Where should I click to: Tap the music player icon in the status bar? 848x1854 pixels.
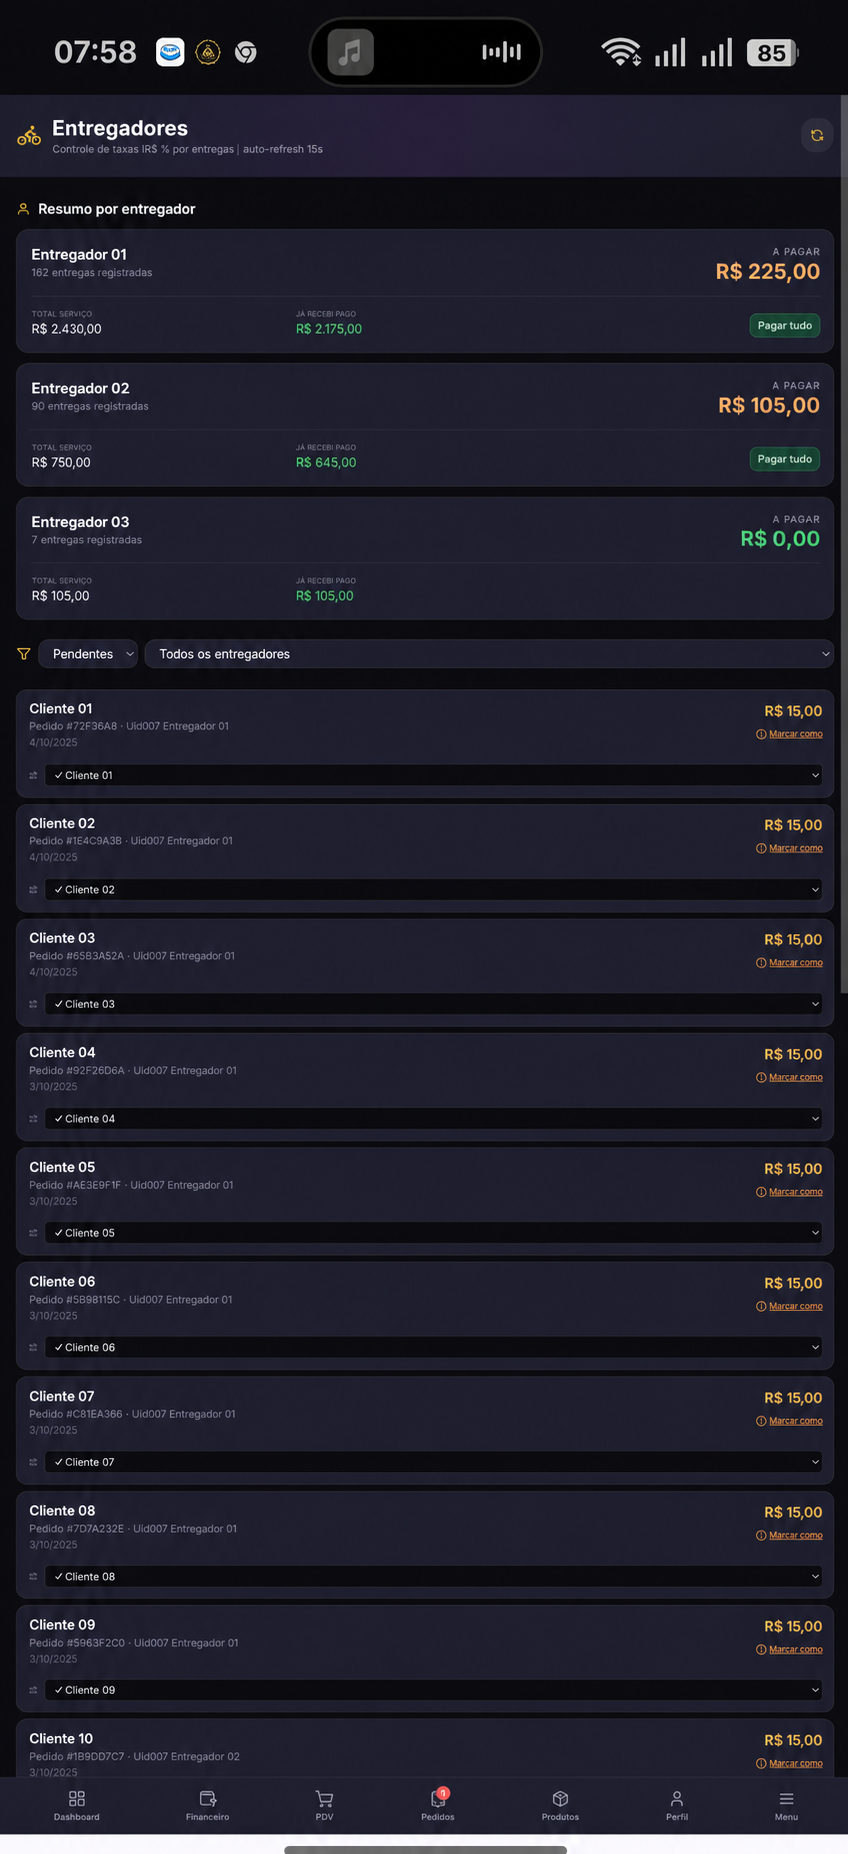pyautogui.click(x=350, y=52)
